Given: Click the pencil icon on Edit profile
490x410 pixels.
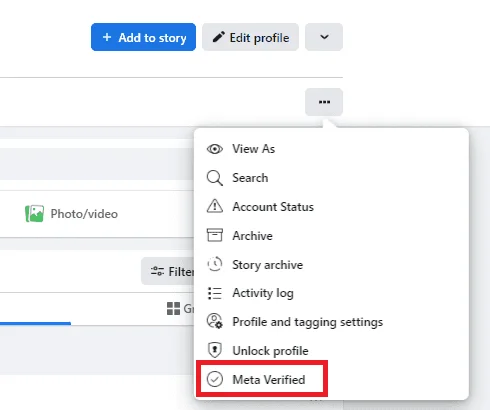Looking at the screenshot, I should (219, 37).
